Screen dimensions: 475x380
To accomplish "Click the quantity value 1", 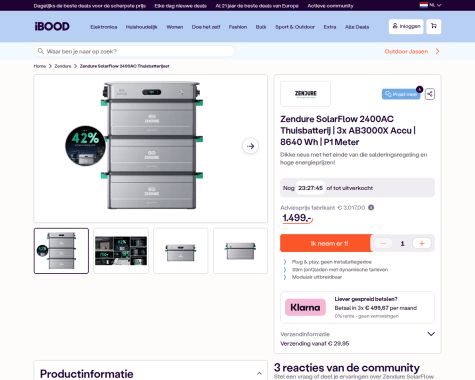I will coord(402,244).
